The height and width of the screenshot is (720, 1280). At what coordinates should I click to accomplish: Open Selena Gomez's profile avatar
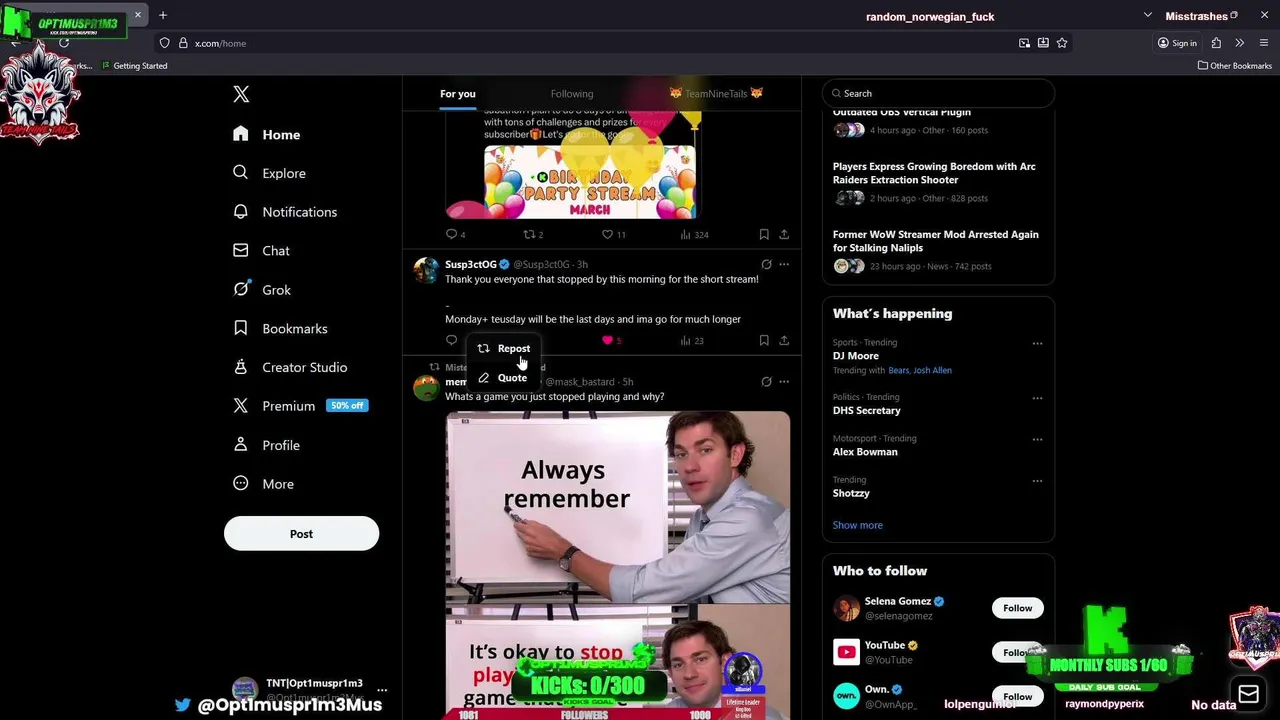846,608
